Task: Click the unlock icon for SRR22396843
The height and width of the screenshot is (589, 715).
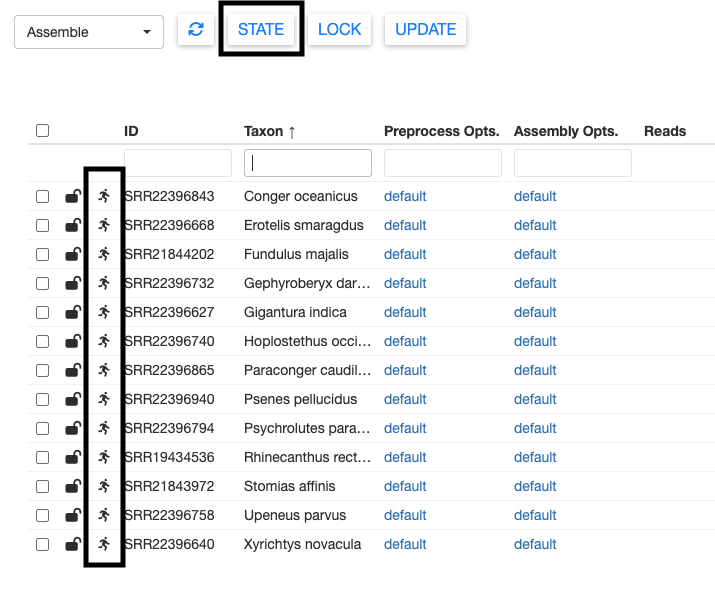Action: pos(73,196)
